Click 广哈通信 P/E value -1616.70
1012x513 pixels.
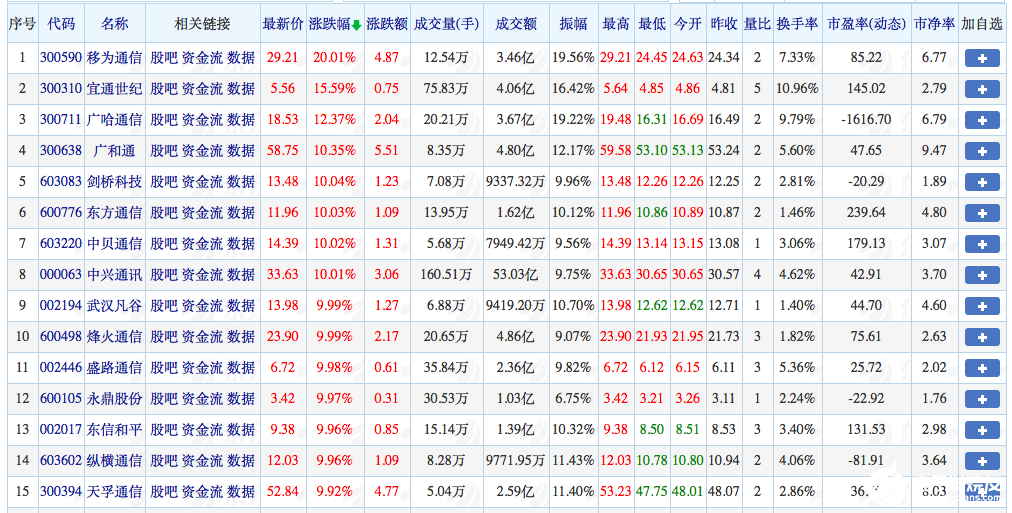(x=866, y=120)
